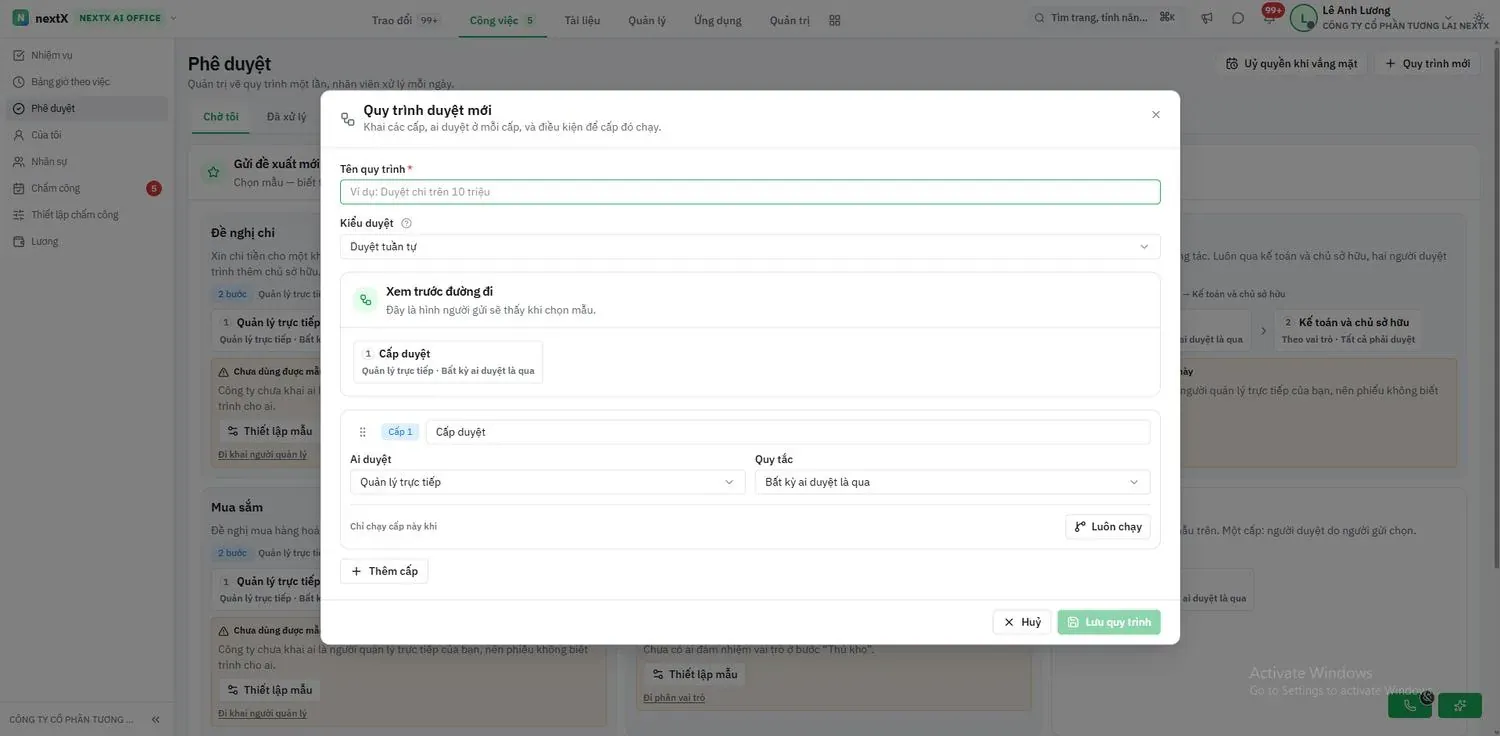Click Huỷ to cancel the dialog
Viewport: 1500px width, 736px height.
1022,622
